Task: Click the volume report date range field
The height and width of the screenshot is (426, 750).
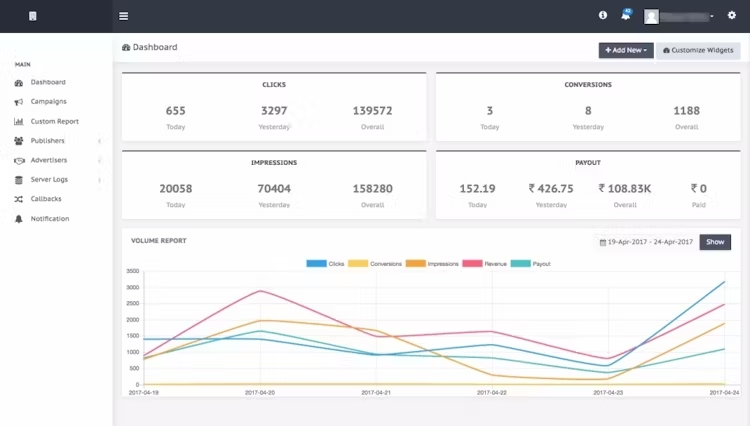Action: coord(646,242)
